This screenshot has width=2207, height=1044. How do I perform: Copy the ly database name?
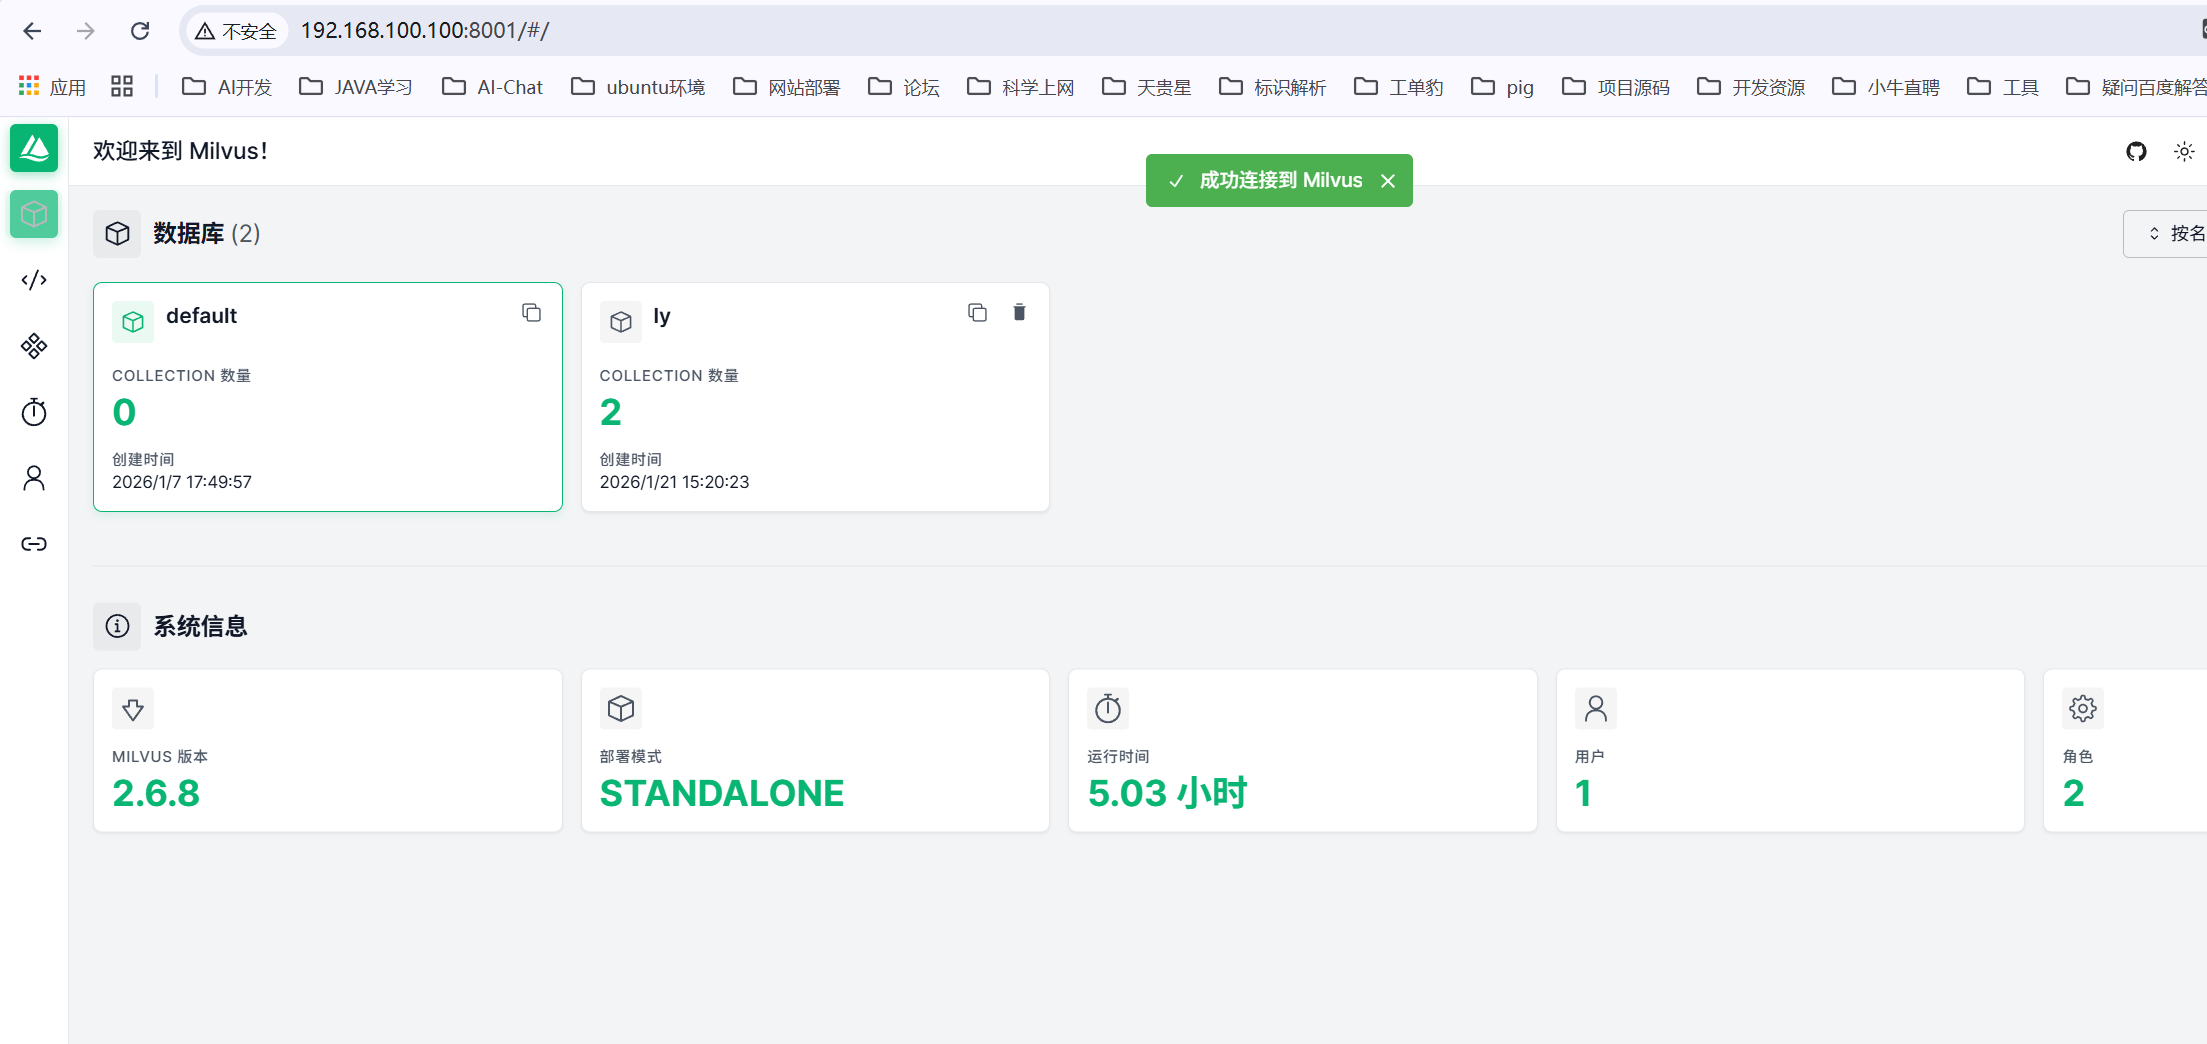[977, 313]
